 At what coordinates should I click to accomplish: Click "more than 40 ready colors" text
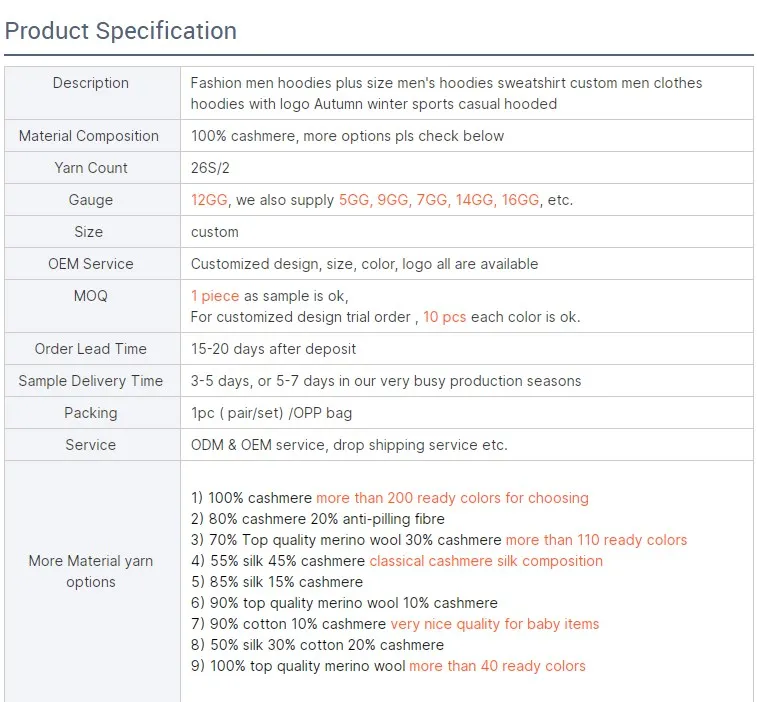click(x=497, y=666)
